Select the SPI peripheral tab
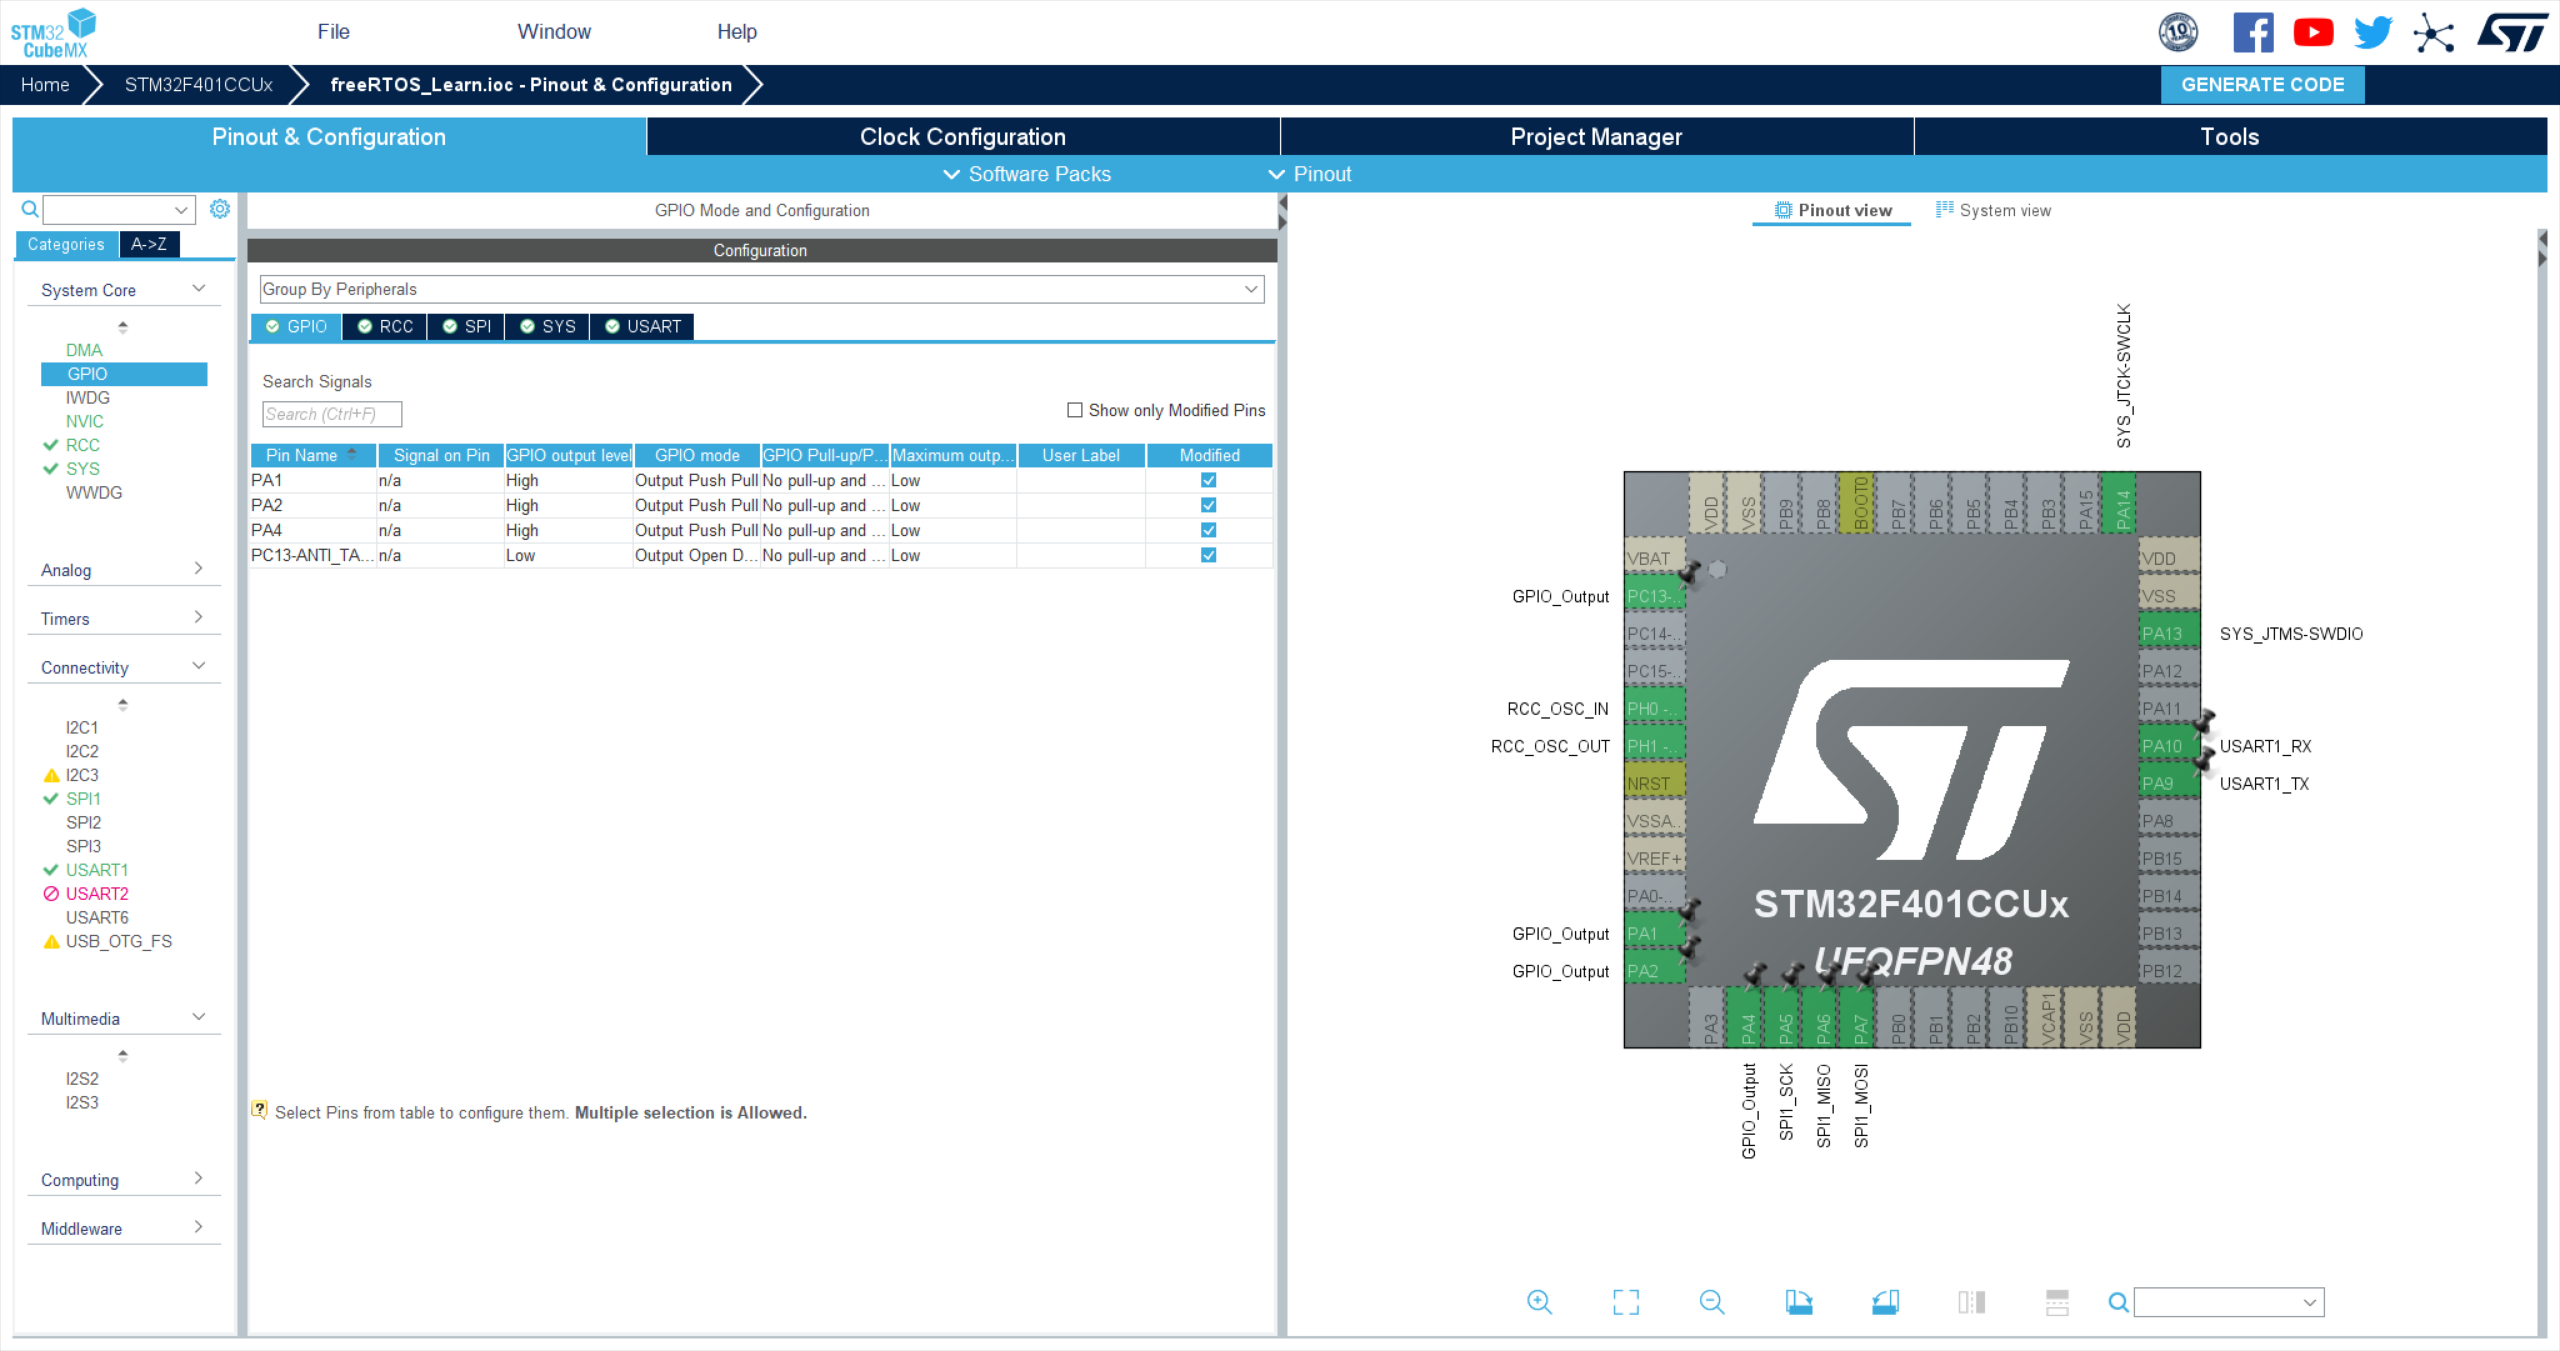2560x1351 pixels. 466,327
